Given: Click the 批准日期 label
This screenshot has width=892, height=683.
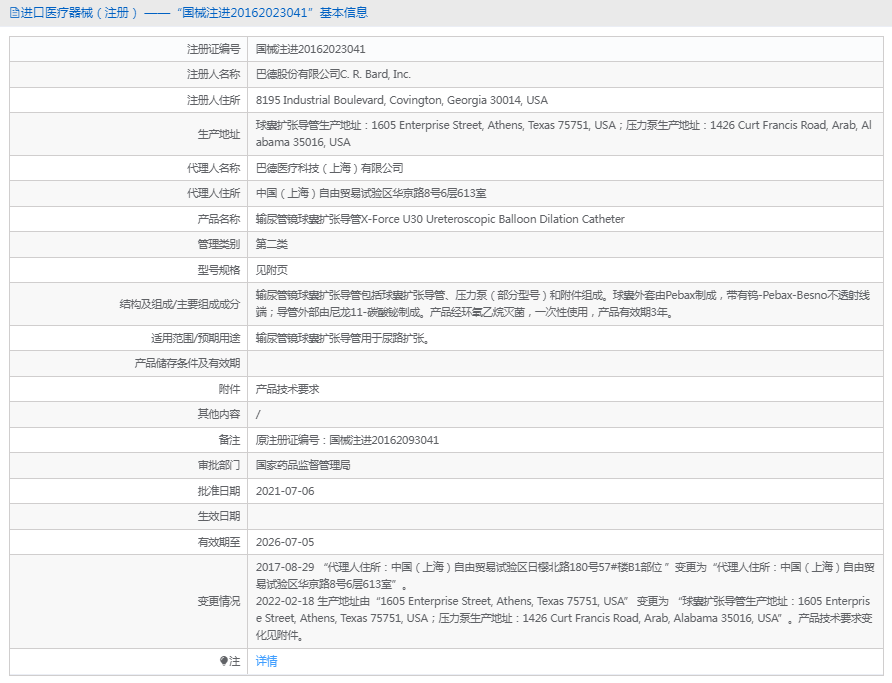Looking at the screenshot, I should 219,491.
